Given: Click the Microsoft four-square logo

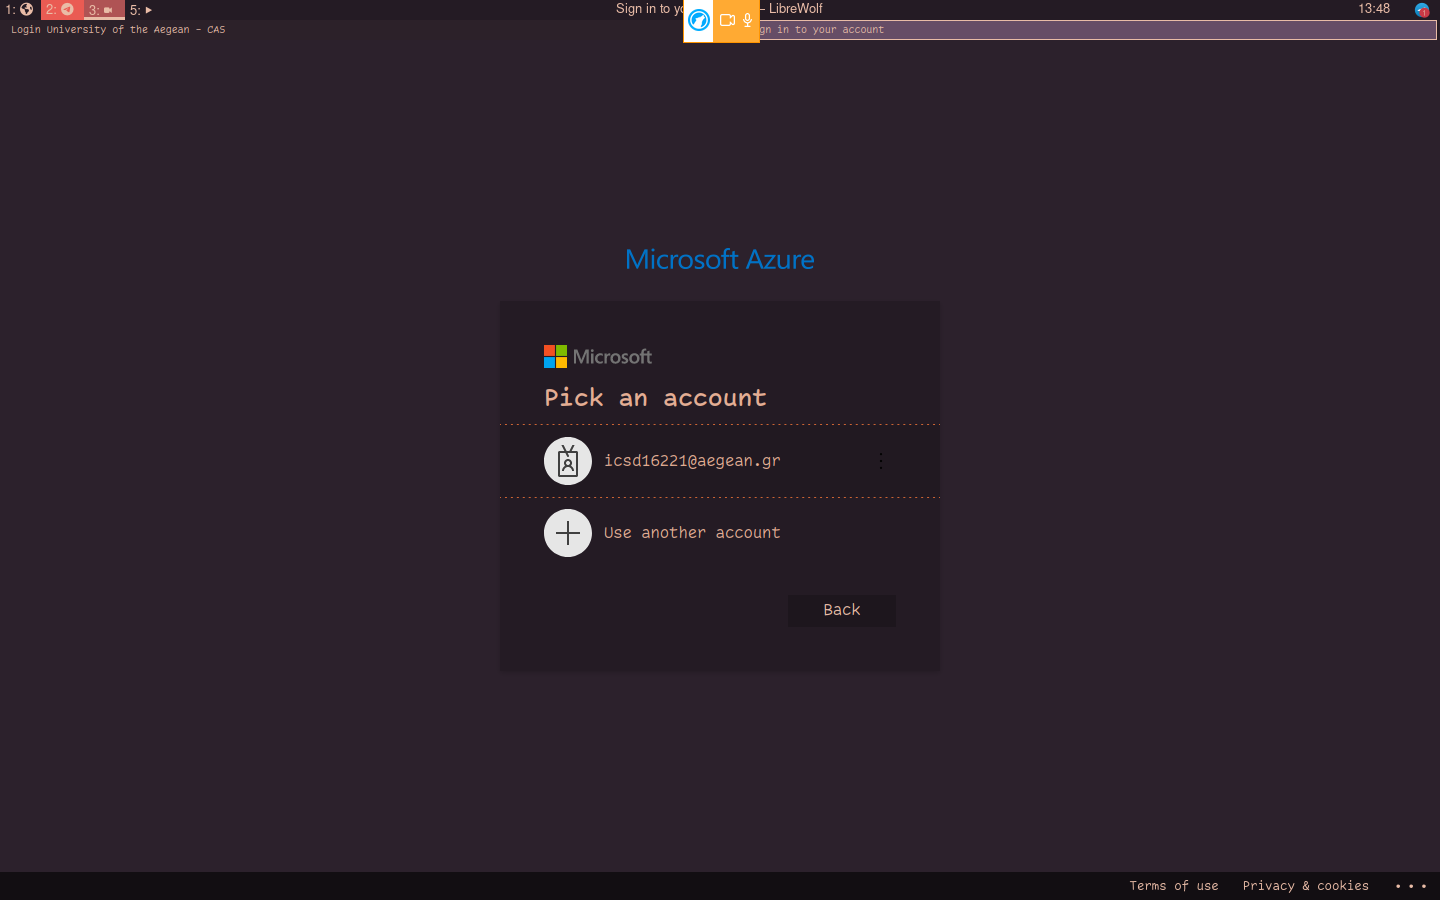Looking at the screenshot, I should tap(553, 356).
